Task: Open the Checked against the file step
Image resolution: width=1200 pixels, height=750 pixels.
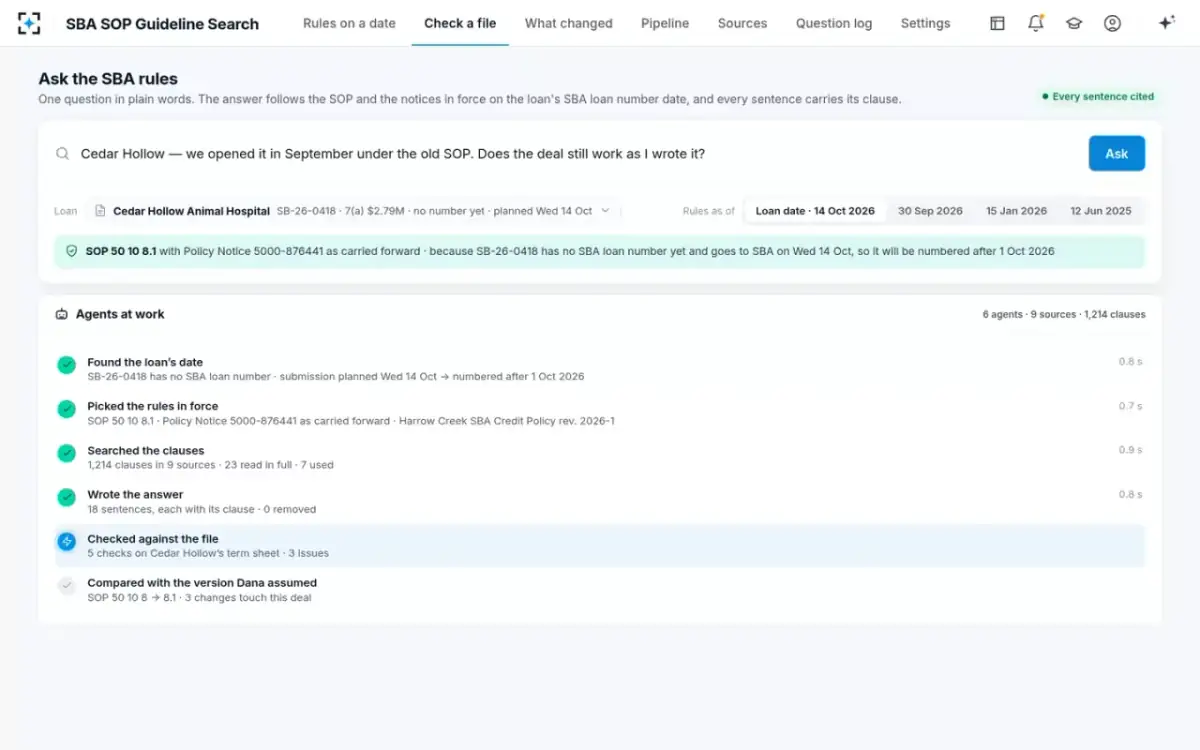Action: (x=600, y=545)
